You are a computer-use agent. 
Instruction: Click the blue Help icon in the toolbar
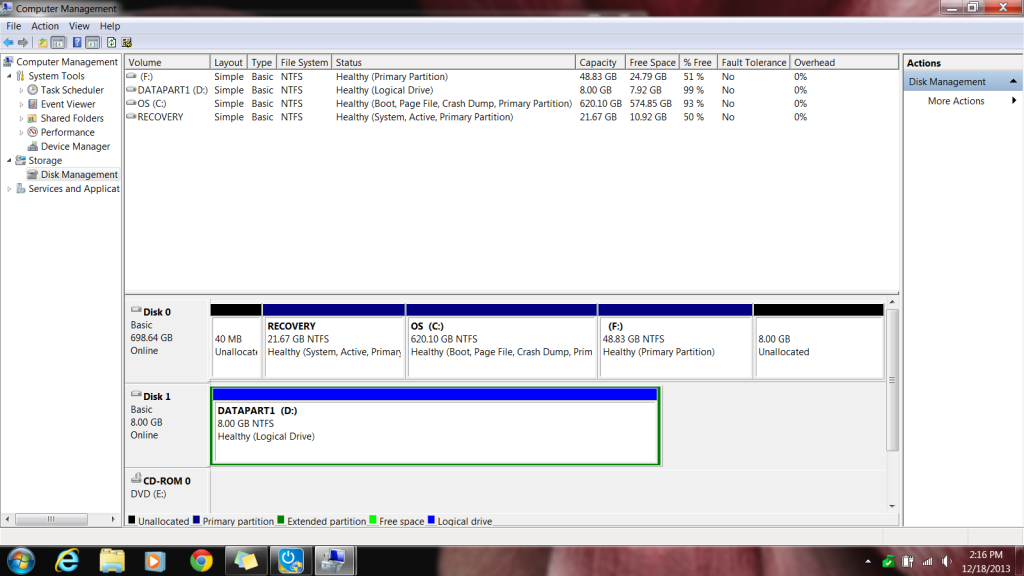pos(76,42)
